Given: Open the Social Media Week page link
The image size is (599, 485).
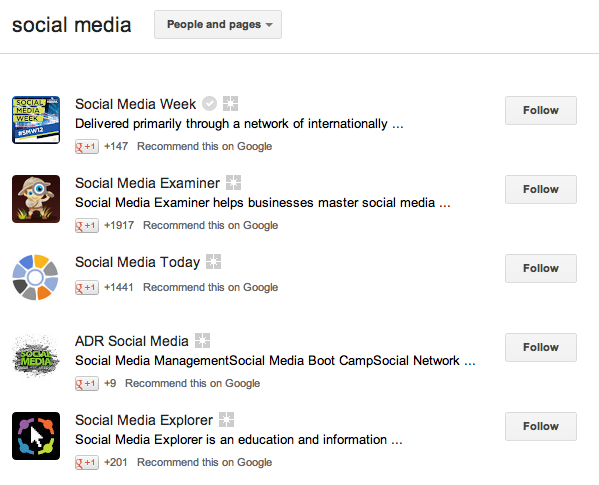Looking at the screenshot, I should click(135, 104).
